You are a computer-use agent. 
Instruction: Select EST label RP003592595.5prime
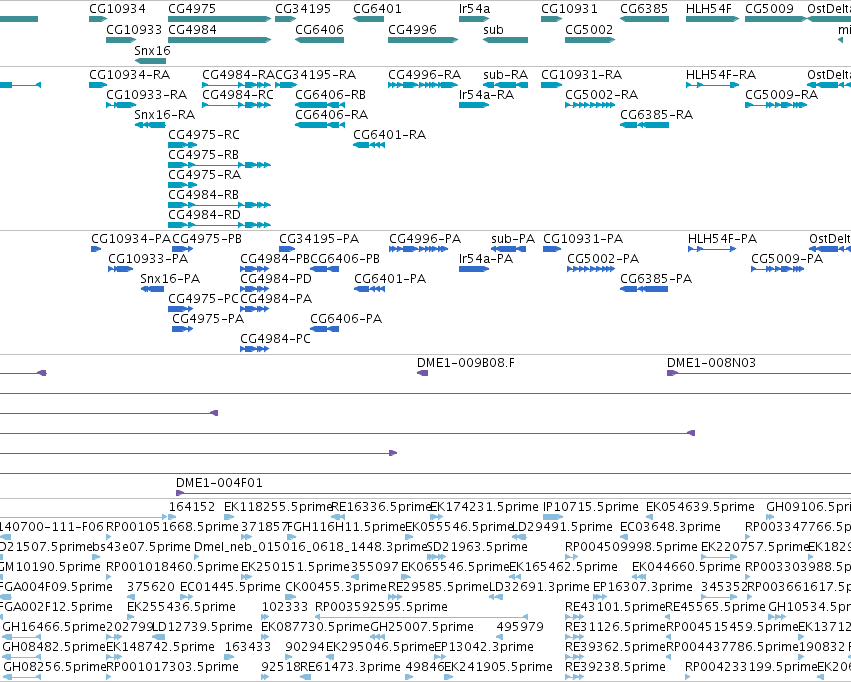(x=382, y=607)
